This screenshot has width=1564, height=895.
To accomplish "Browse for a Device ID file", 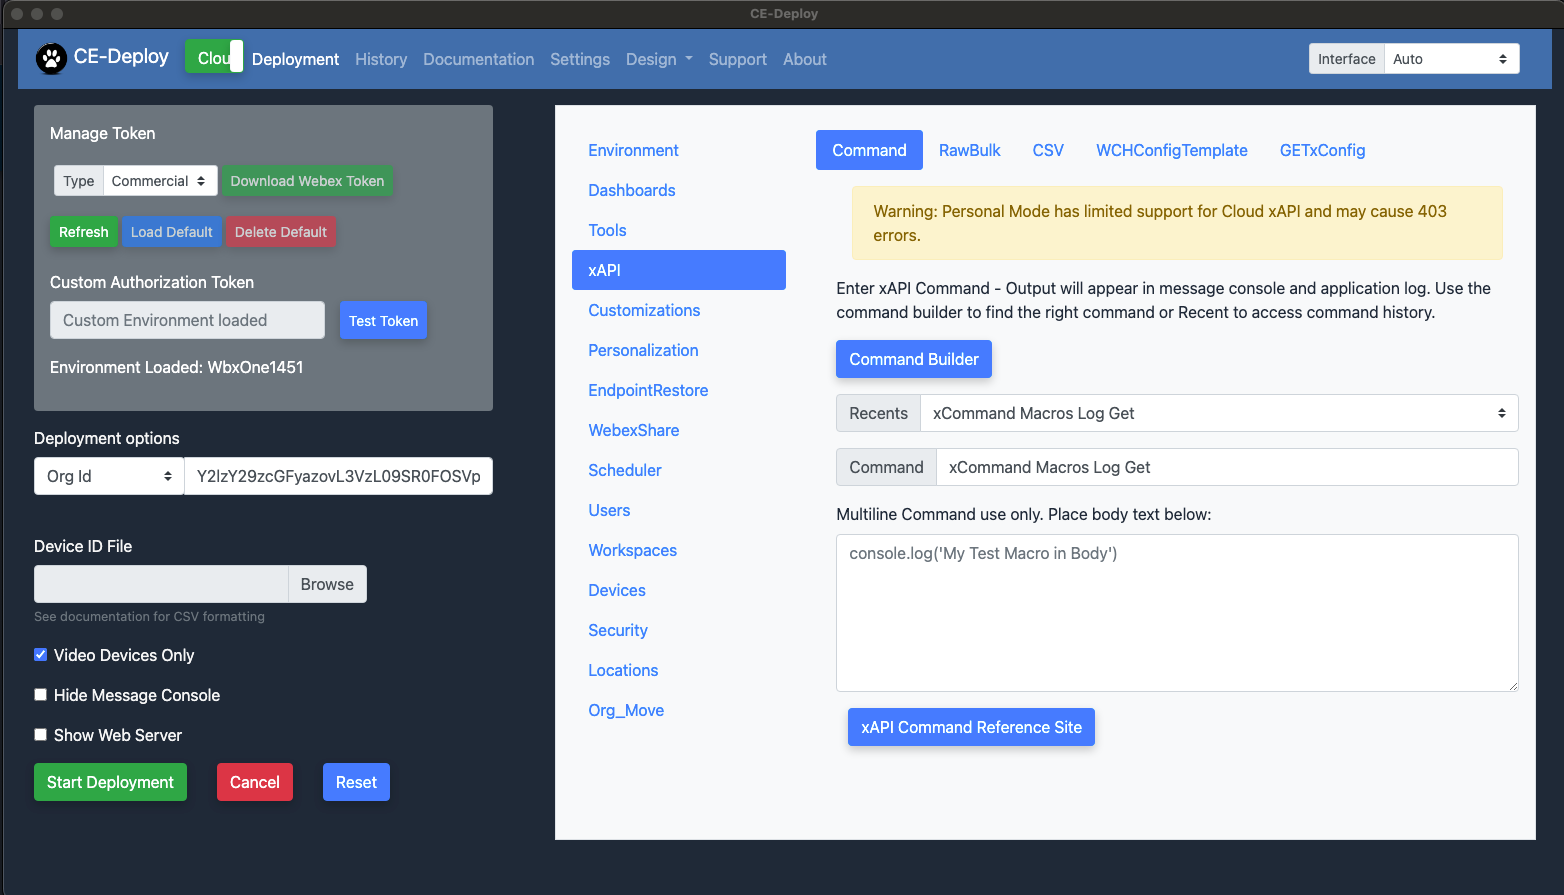I will 327,584.
